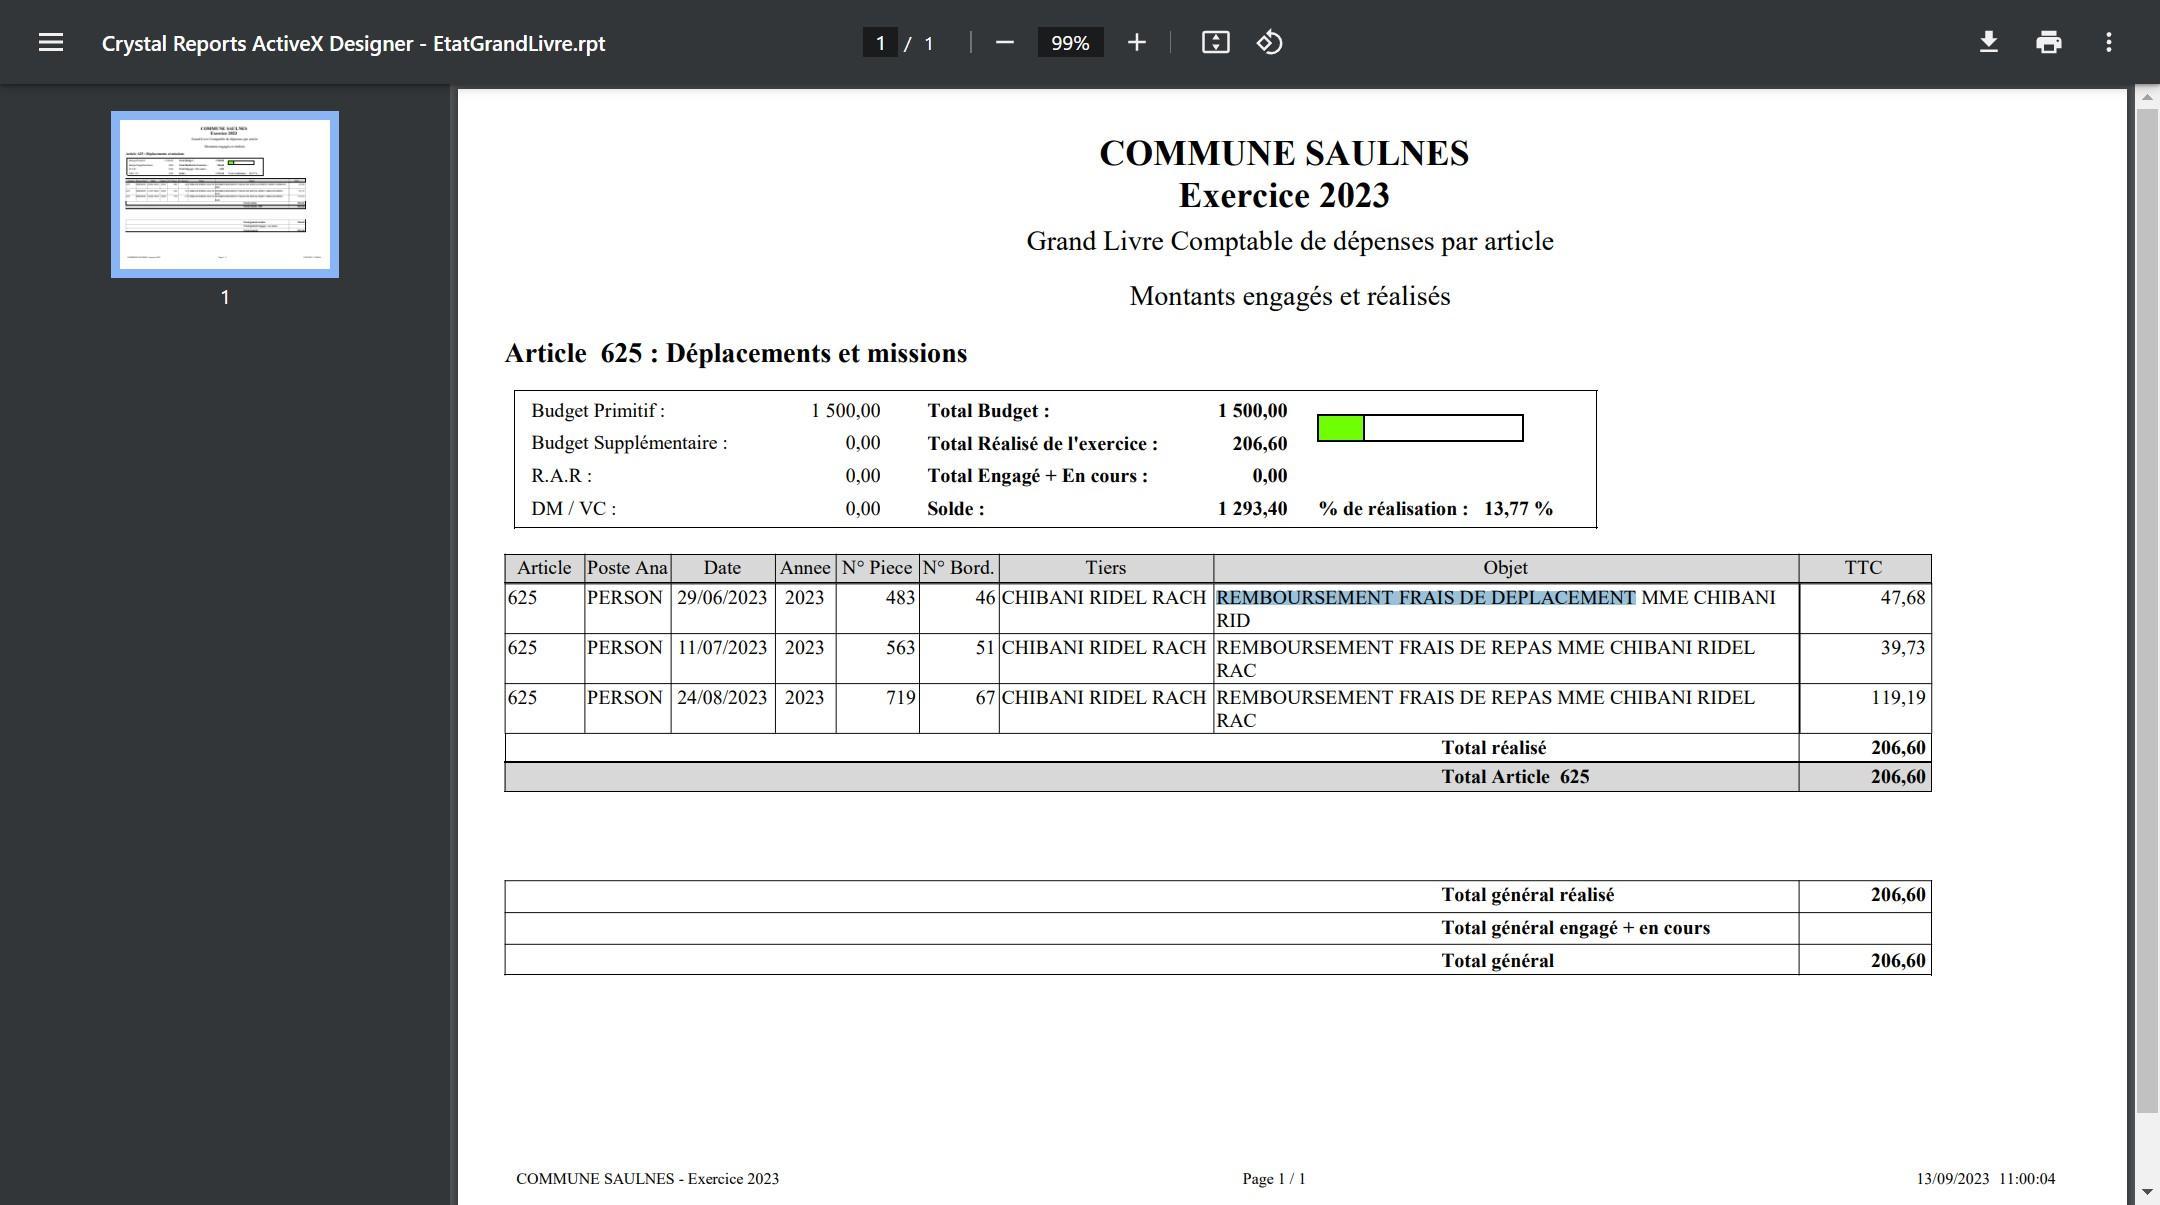The height and width of the screenshot is (1205, 2160).
Task: Click the Budget Supplémentaire label
Action: click(629, 443)
